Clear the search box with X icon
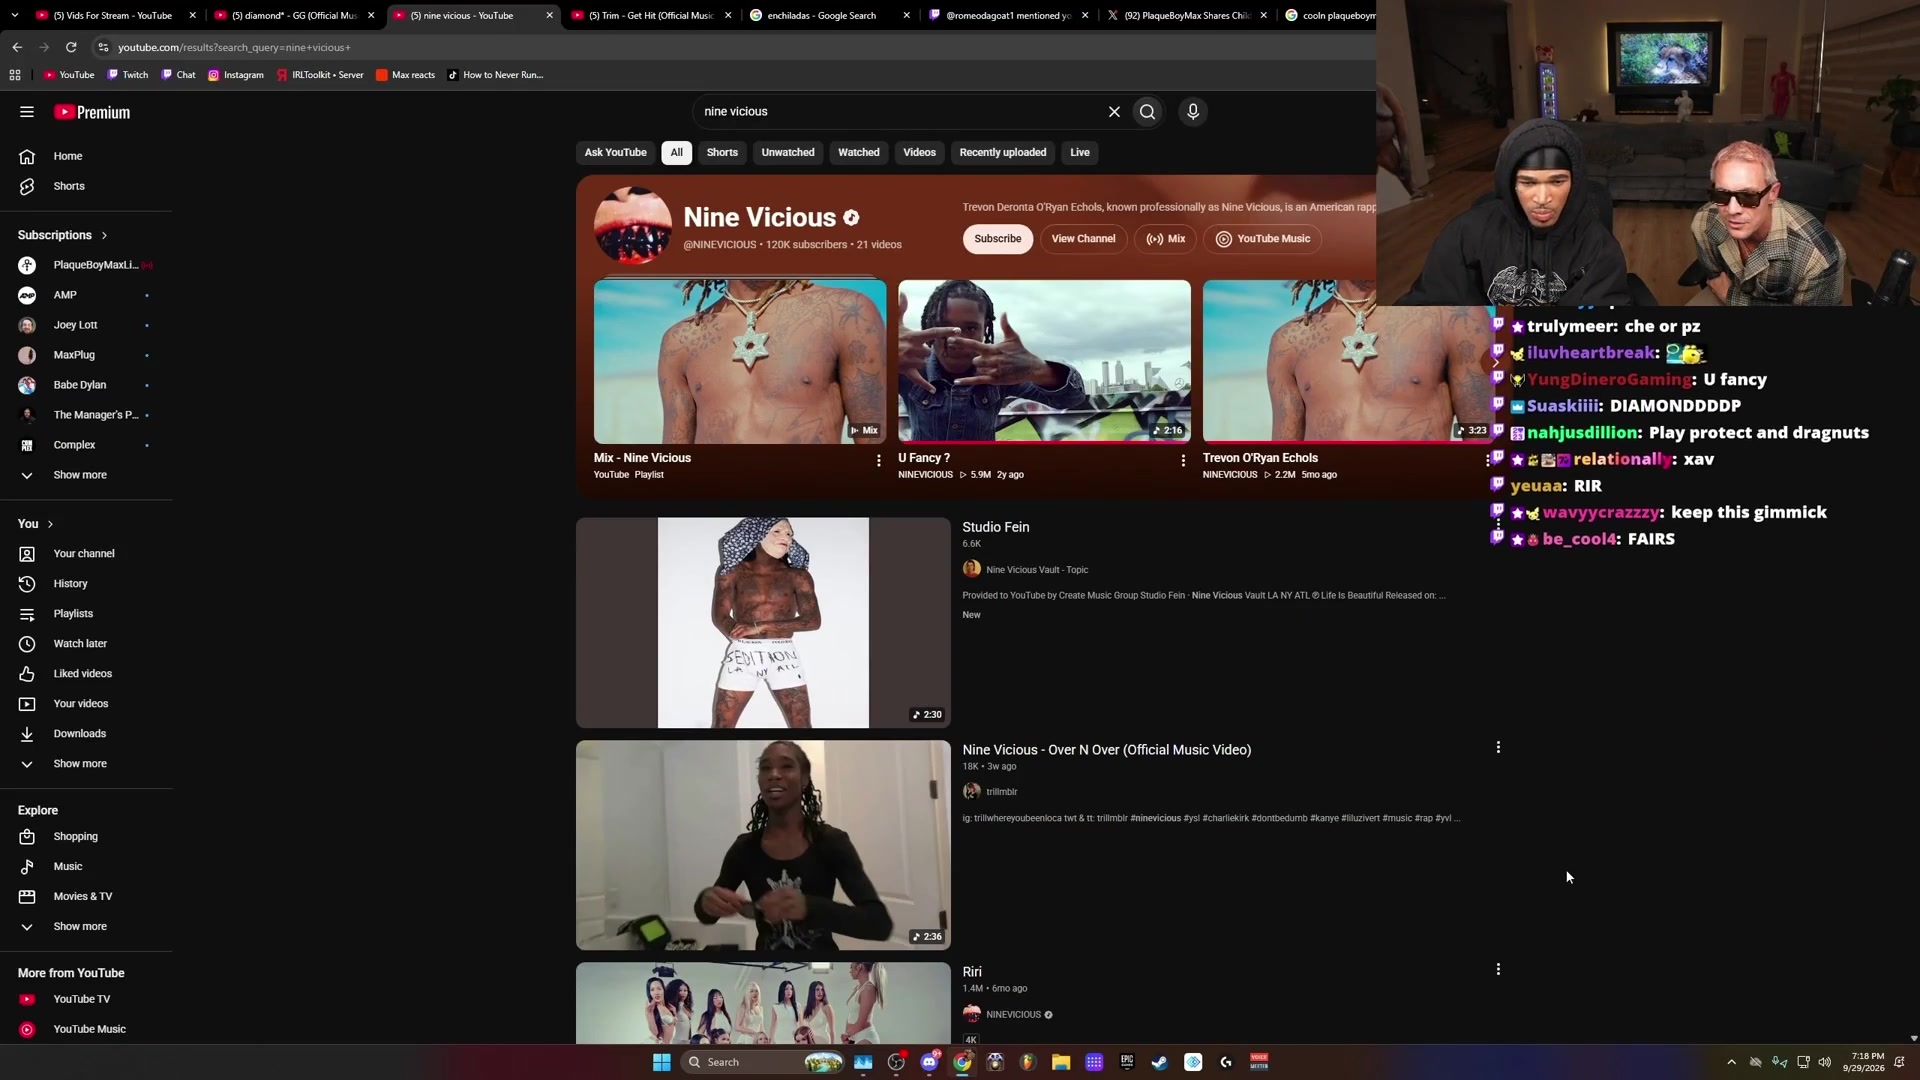The height and width of the screenshot is (1080, 1920). pos(1114,112)
